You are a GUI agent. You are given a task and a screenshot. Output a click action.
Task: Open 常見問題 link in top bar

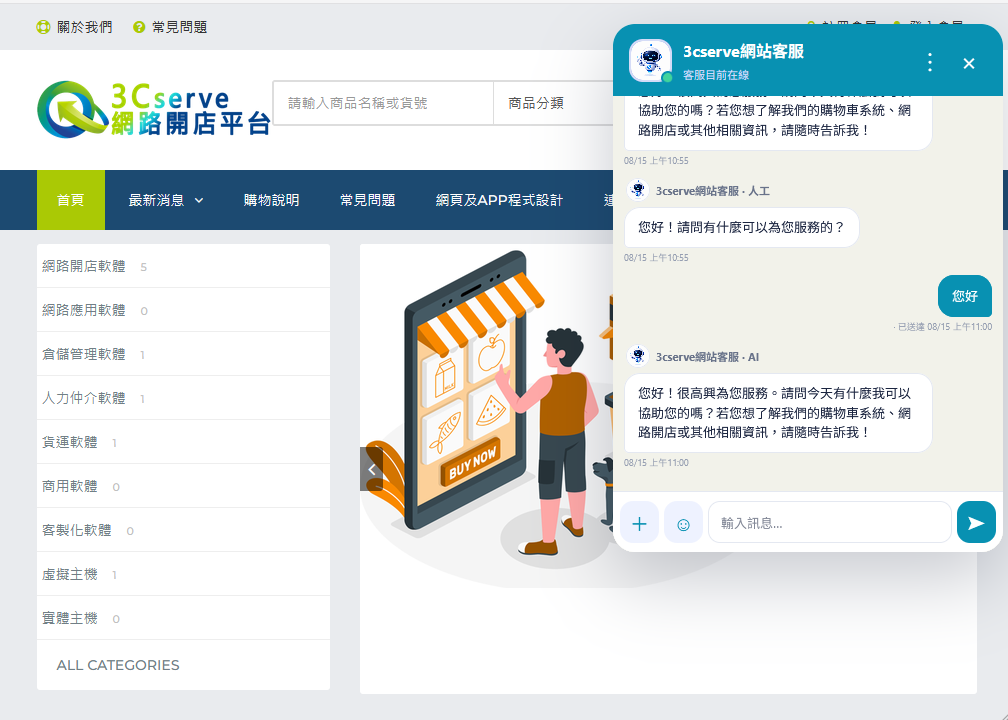point(179,27)
